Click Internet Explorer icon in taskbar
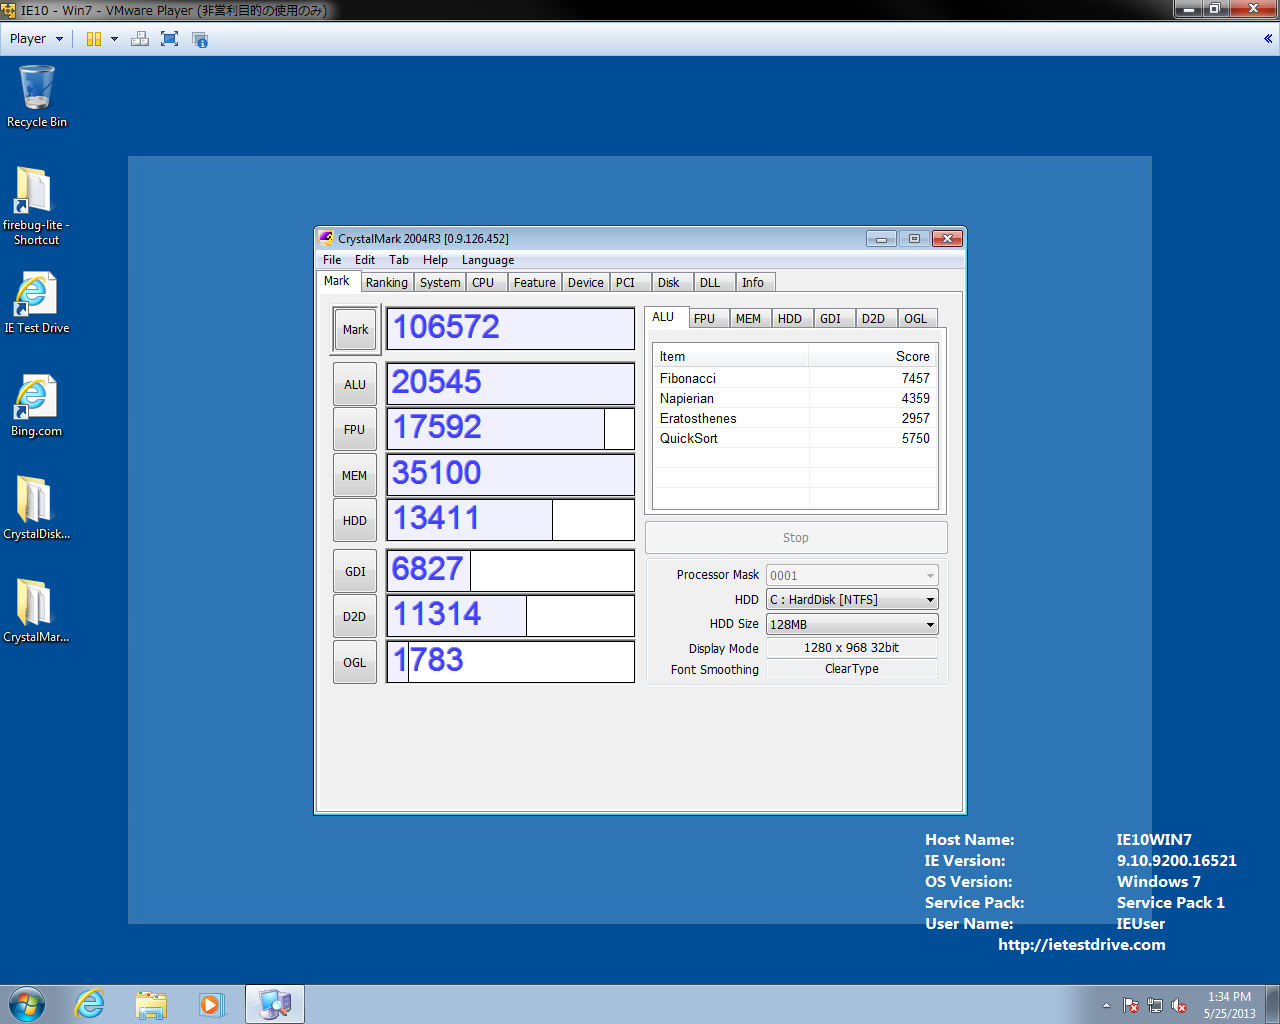The width and height of the screenshot is (1280, 1024). (90, 1004)
